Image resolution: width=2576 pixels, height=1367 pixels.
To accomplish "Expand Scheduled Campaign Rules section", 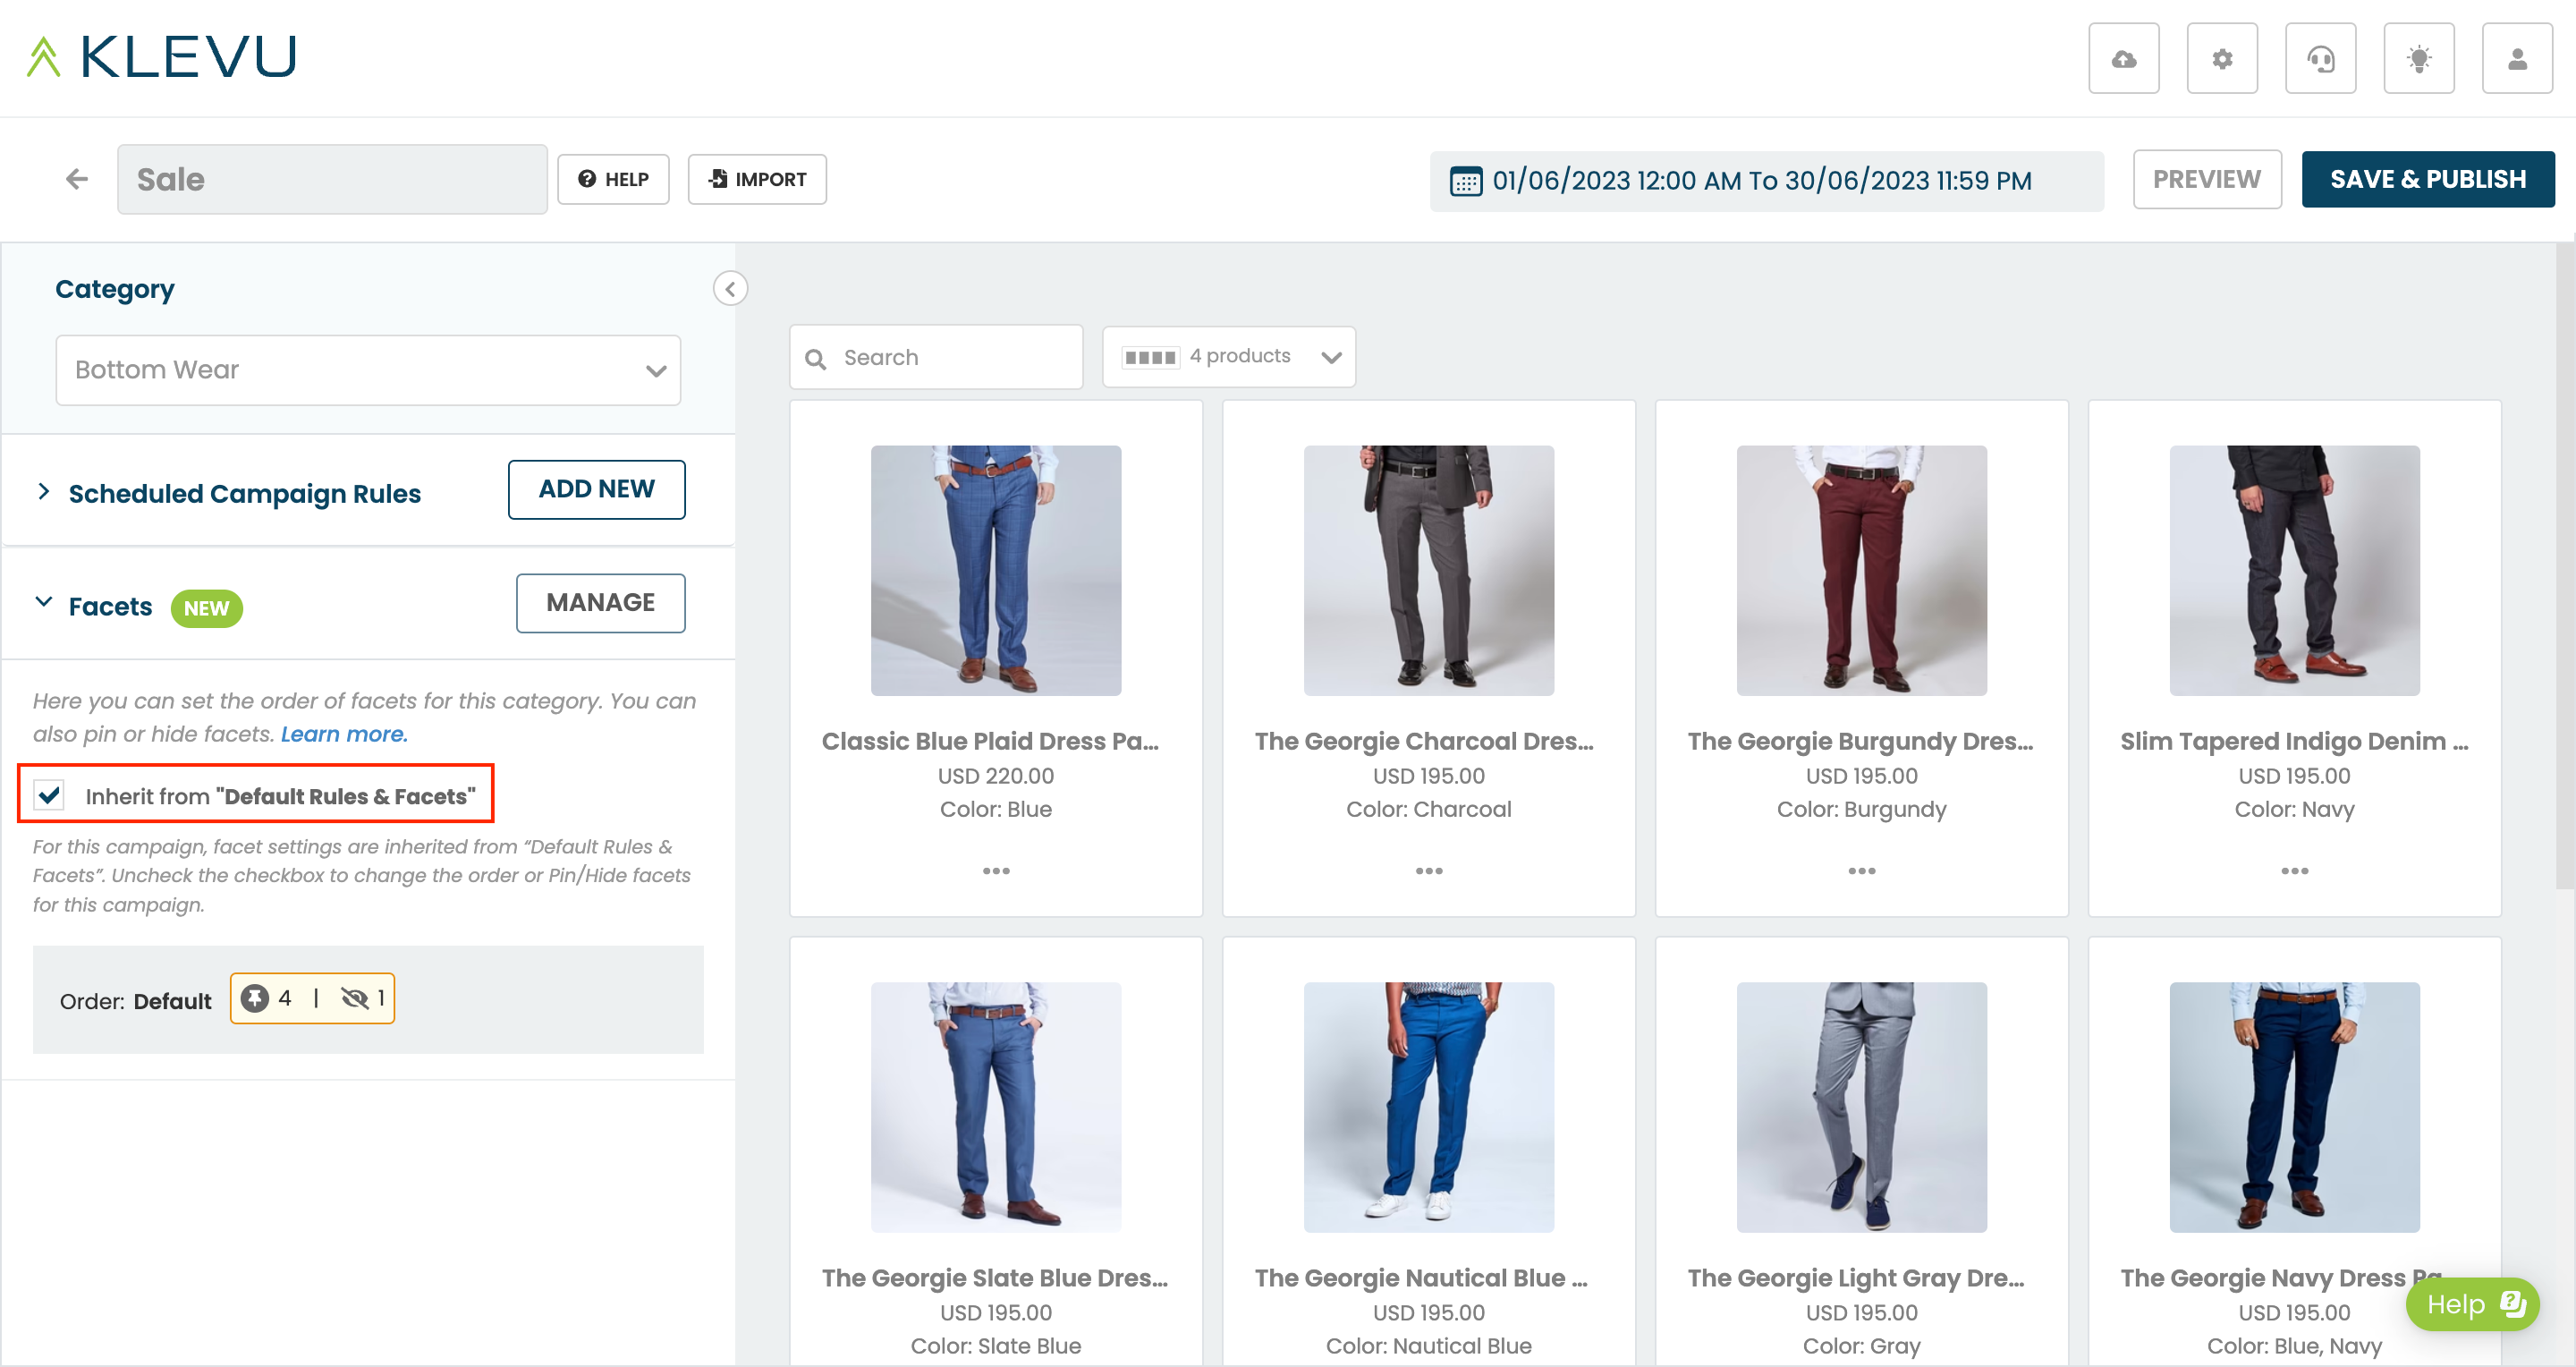I will (43, 492).
